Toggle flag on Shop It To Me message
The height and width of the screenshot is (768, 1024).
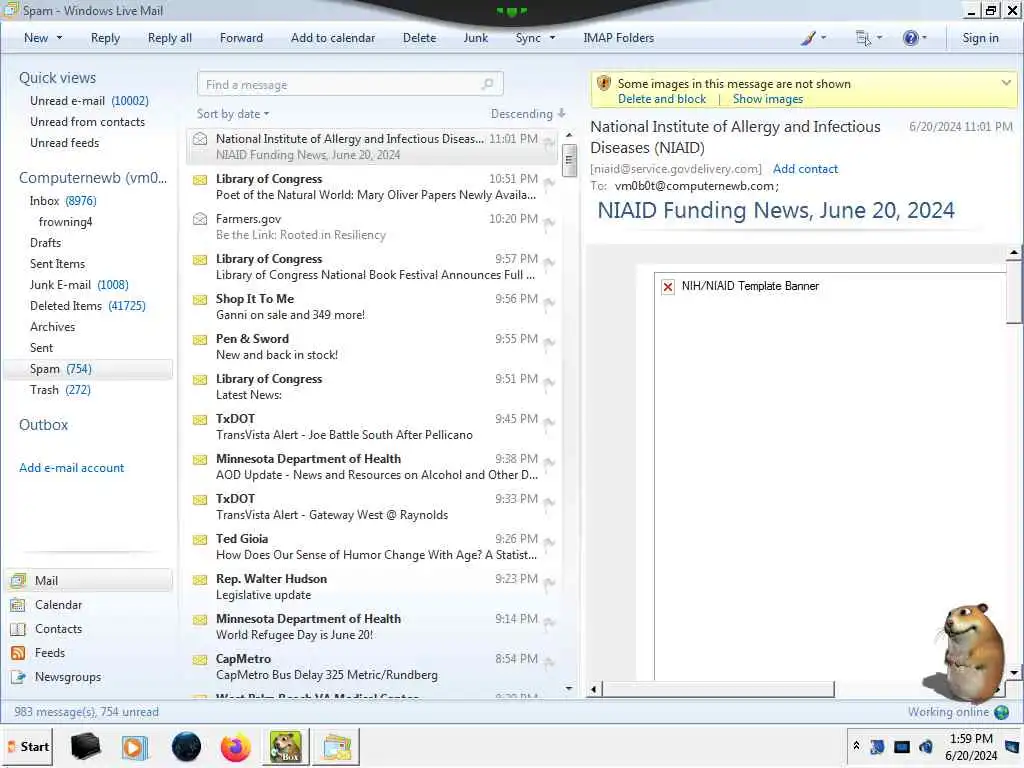coord(549,303)
